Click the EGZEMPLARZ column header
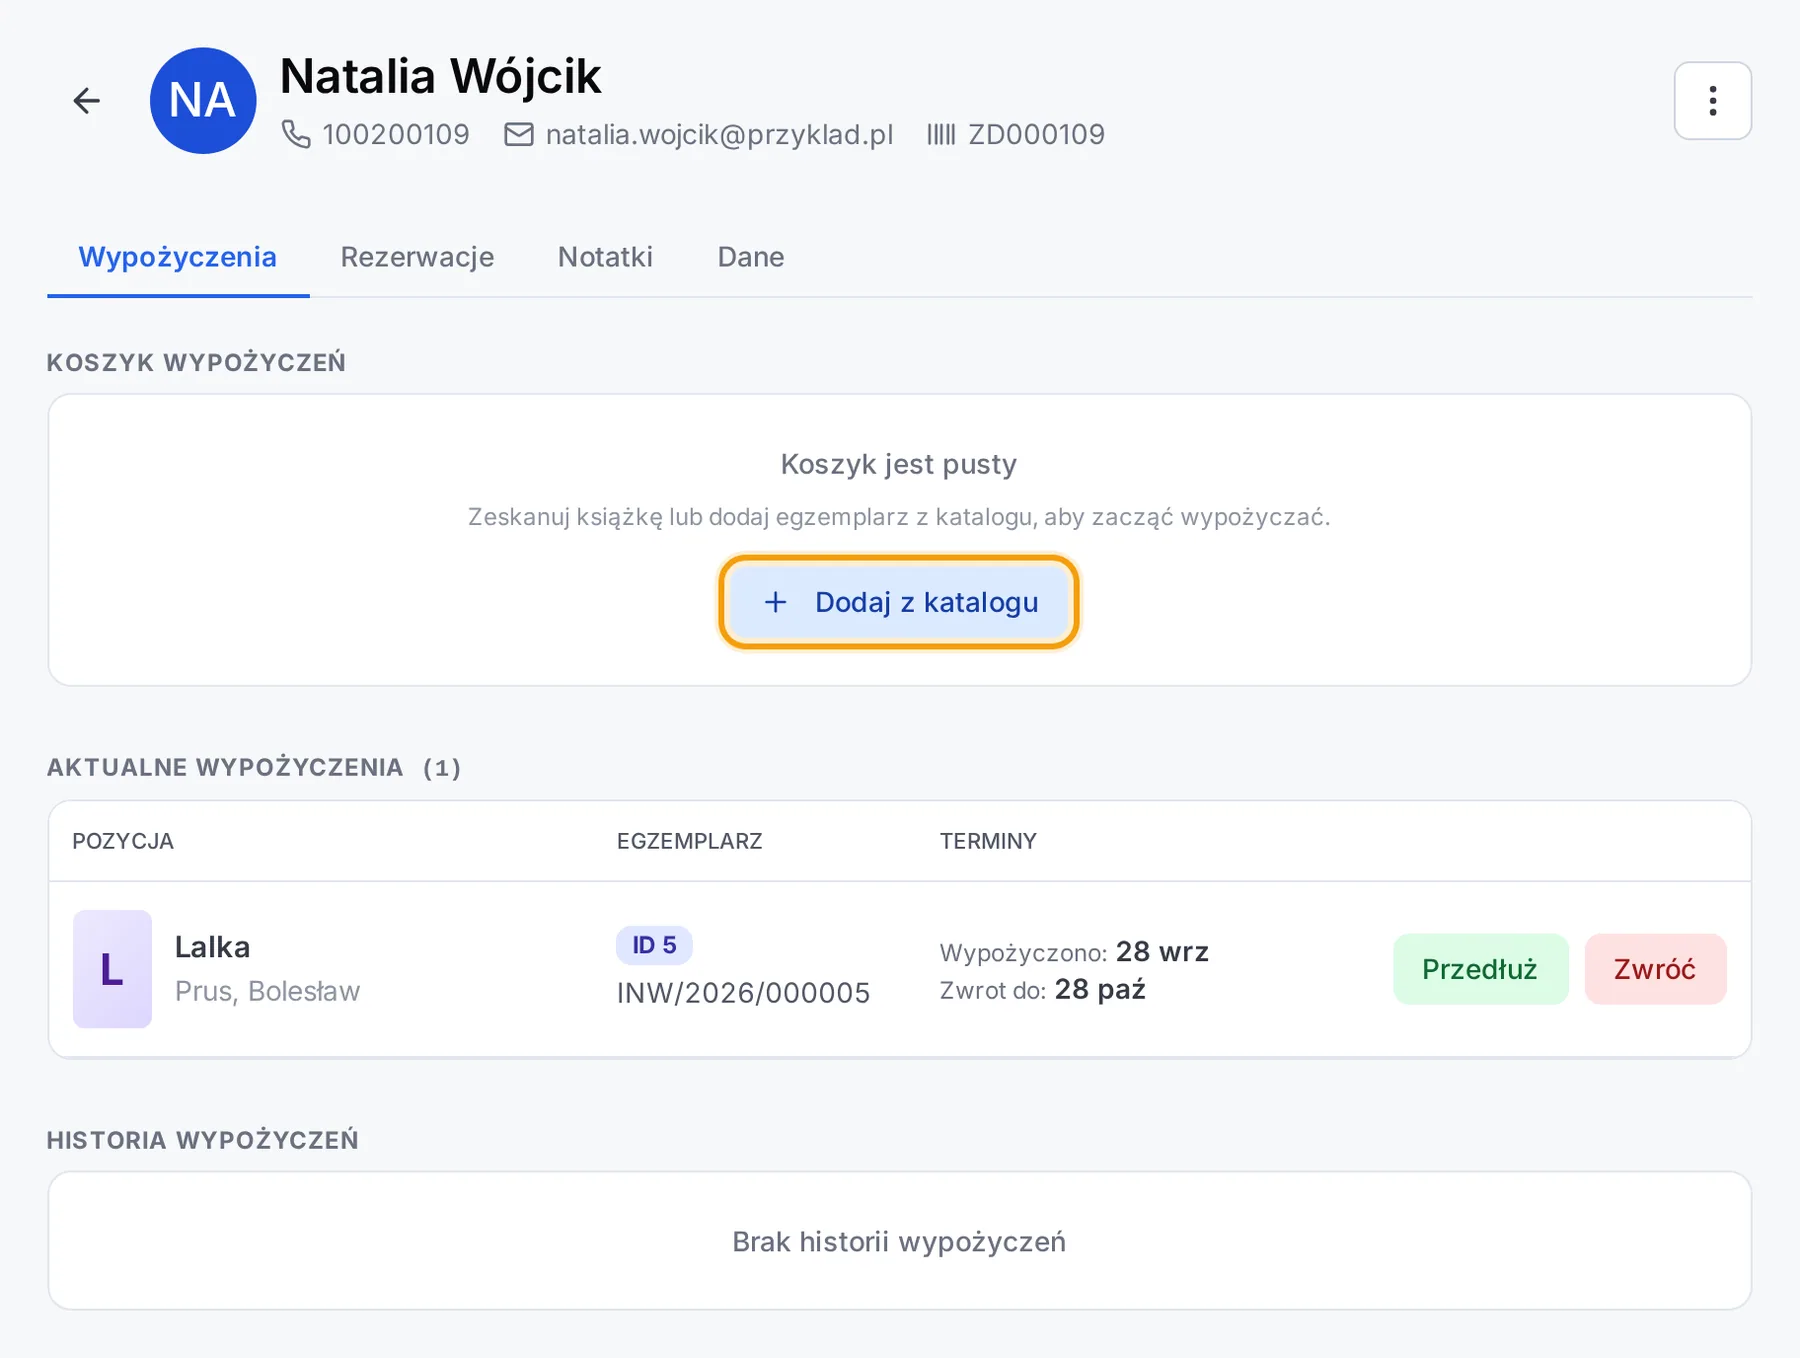The height and width of the screenshot is (1358, 1800). (x=689, y=841)
